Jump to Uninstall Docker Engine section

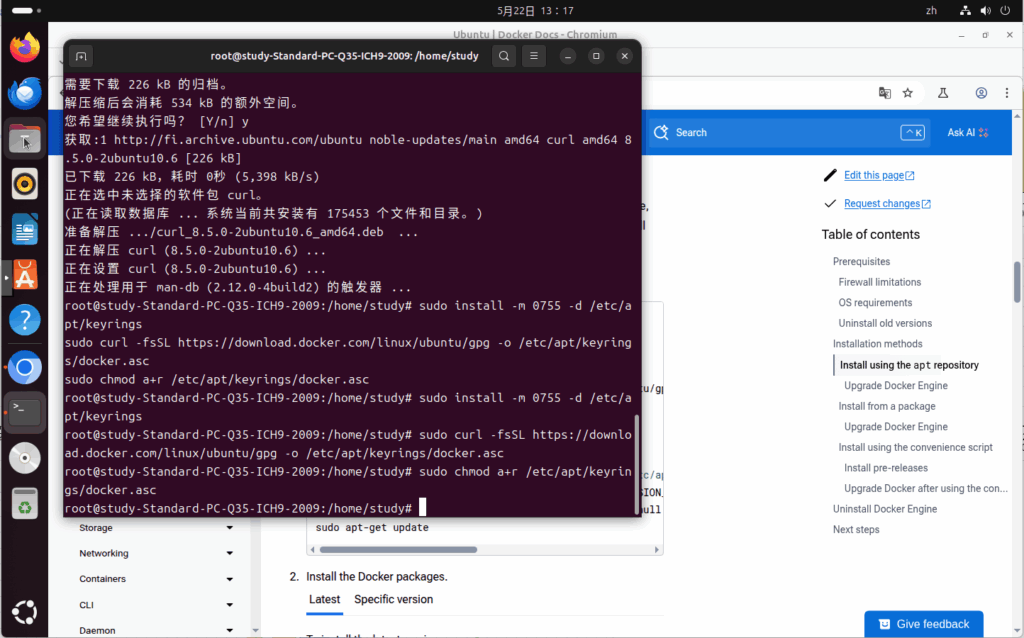point(885,509)
